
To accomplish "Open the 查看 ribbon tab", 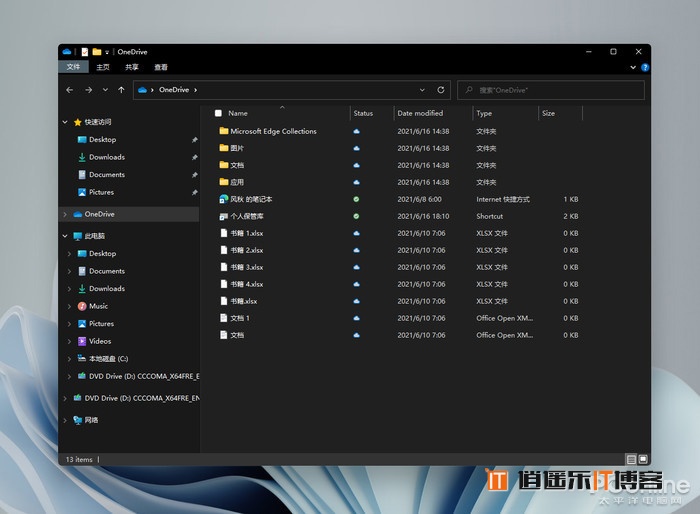I will [x=161, y=67].
